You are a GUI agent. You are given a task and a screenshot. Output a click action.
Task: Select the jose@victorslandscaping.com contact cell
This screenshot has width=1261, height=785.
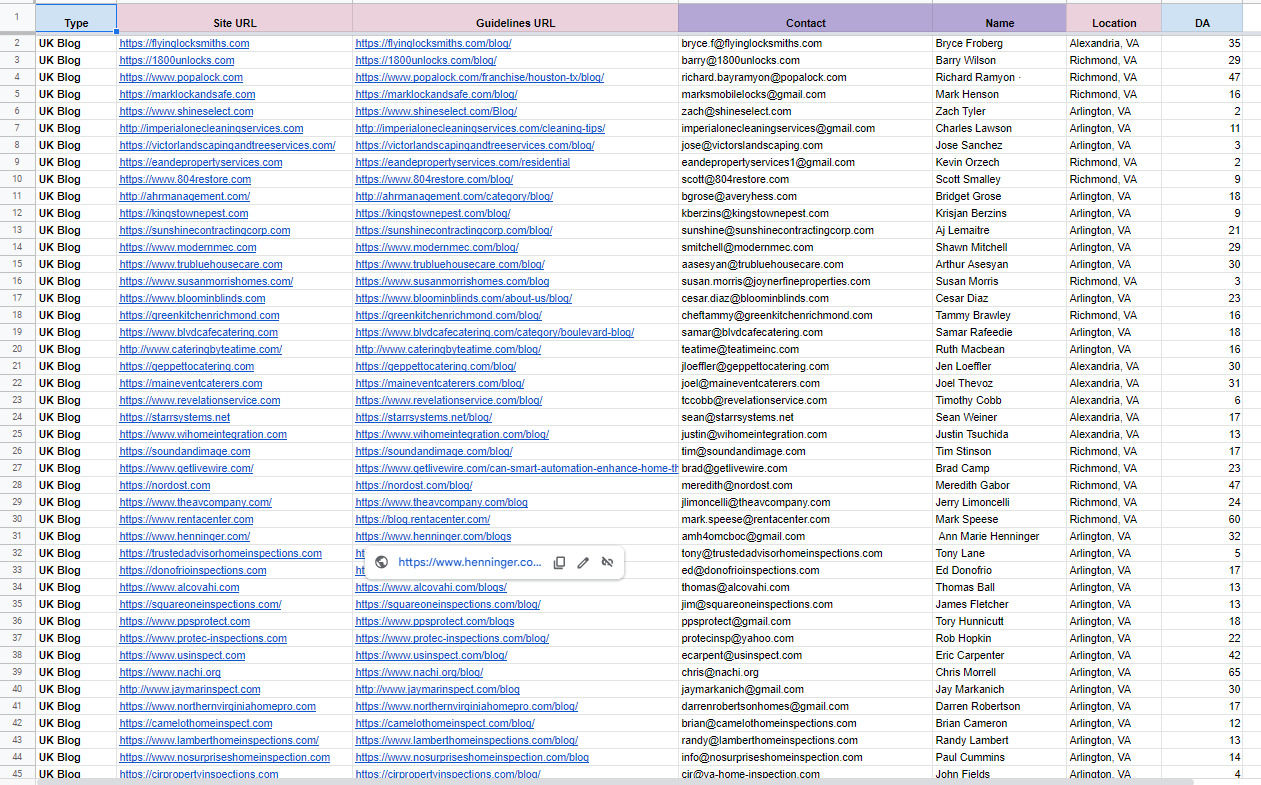806,145
